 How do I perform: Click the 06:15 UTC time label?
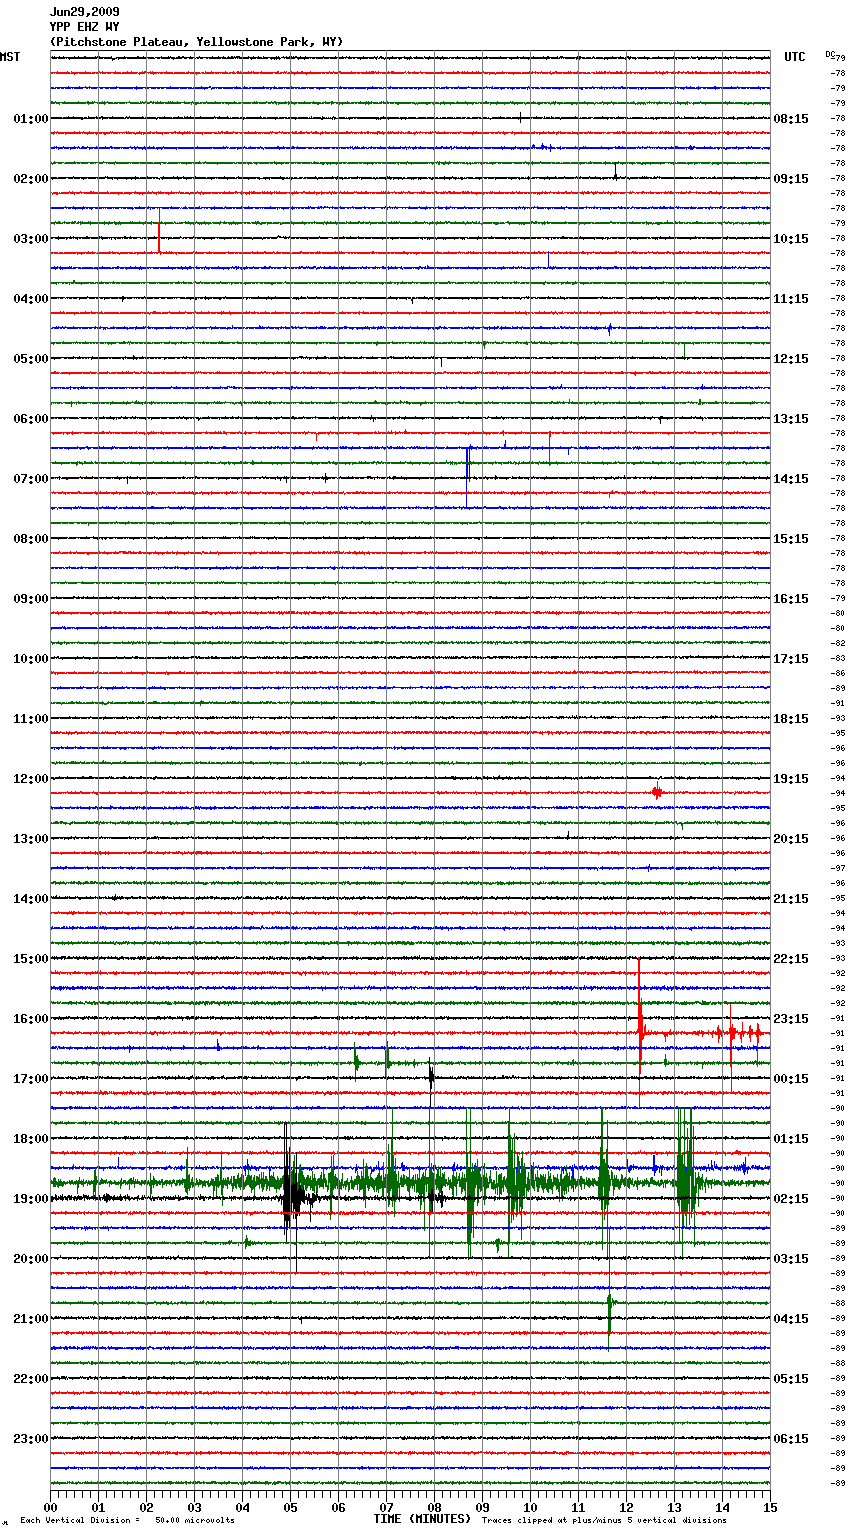pyautogui.click(x=791, y=1439)
